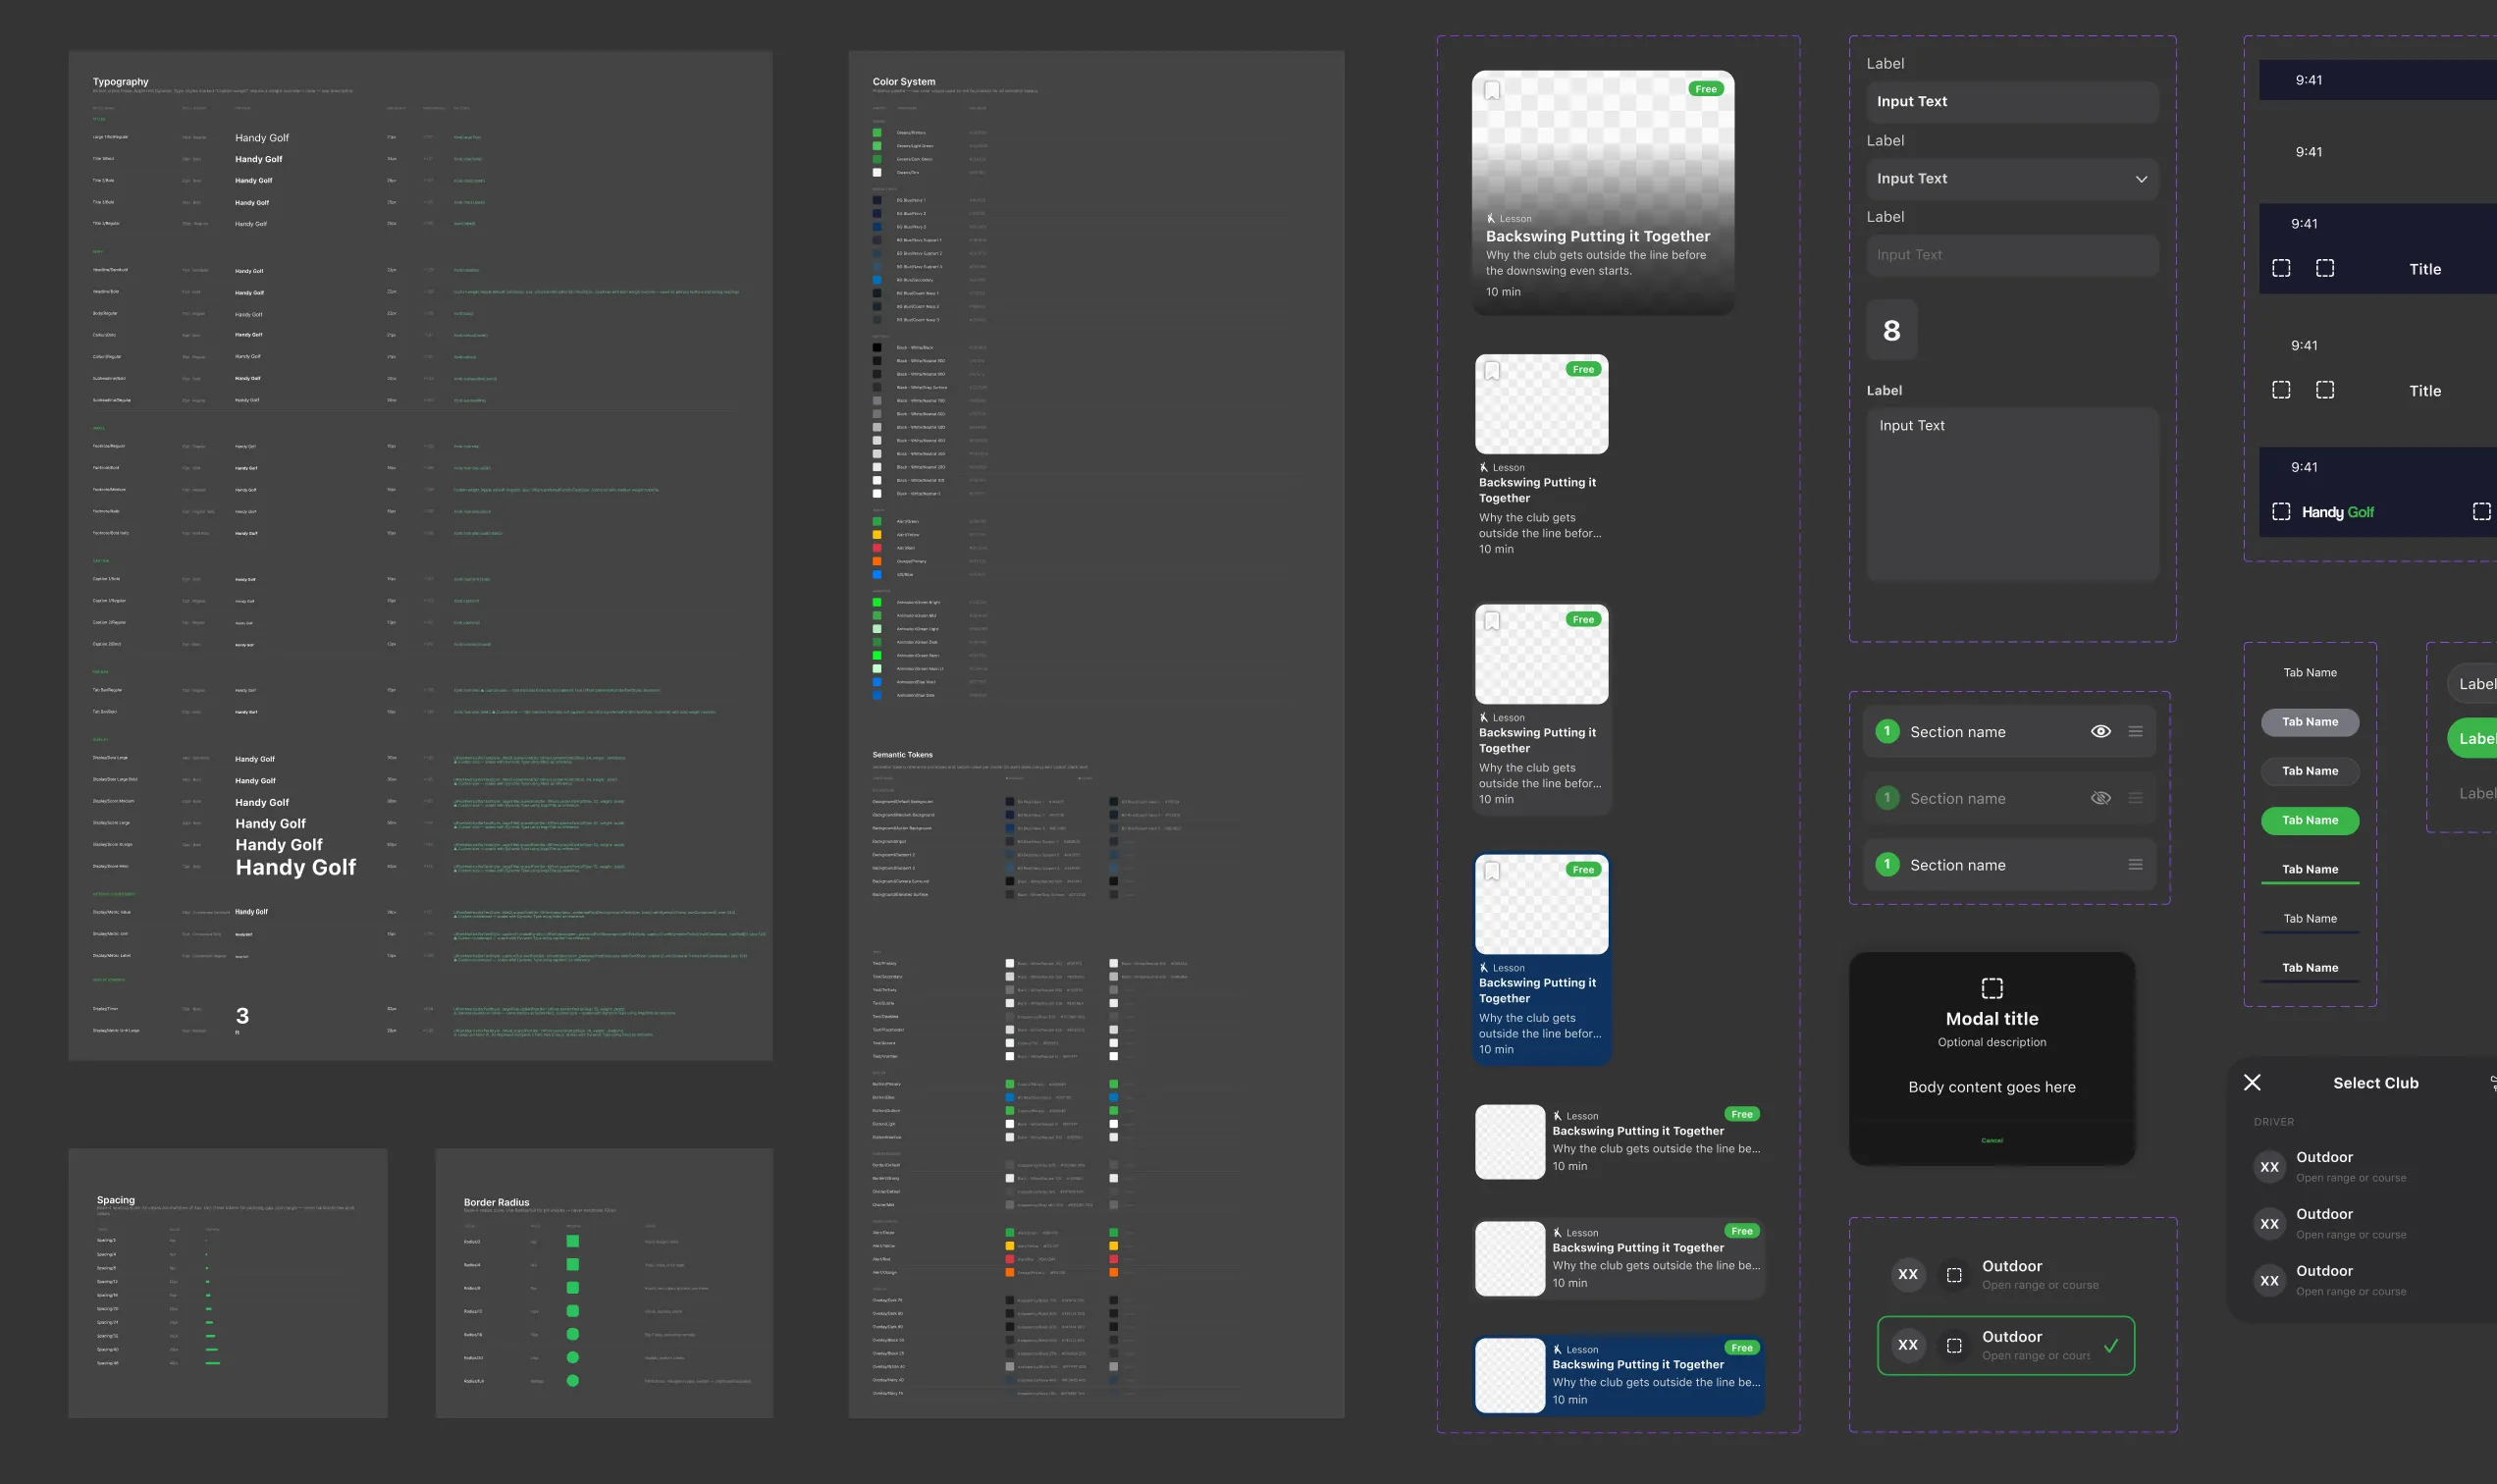Click the bookmark icon on the blue vertical lesson card

[1492, 872]
